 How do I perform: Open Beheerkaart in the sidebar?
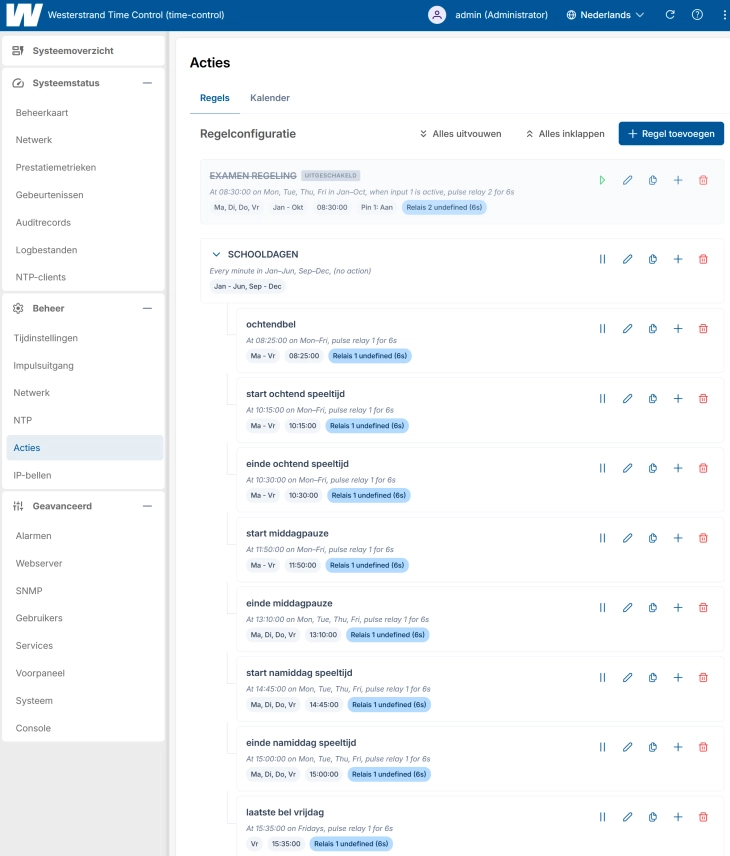(42, 112)
